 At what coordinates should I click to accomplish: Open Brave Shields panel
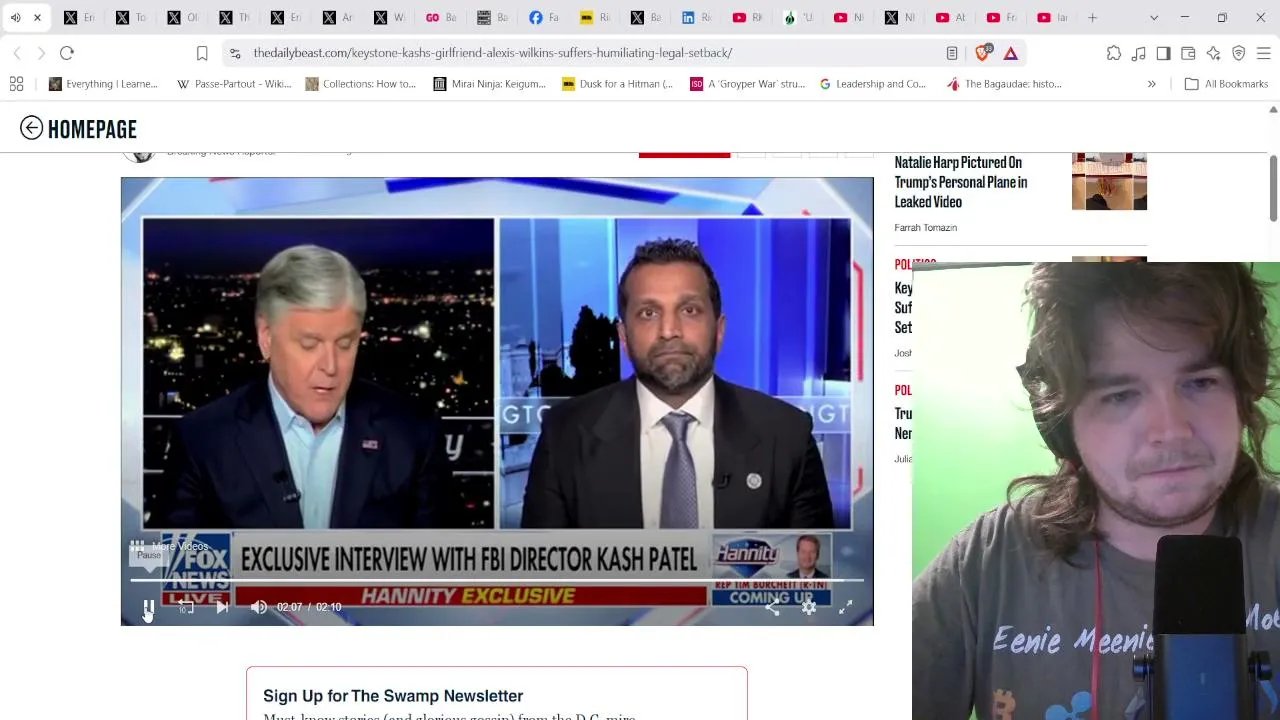click(x=983, y=53)
